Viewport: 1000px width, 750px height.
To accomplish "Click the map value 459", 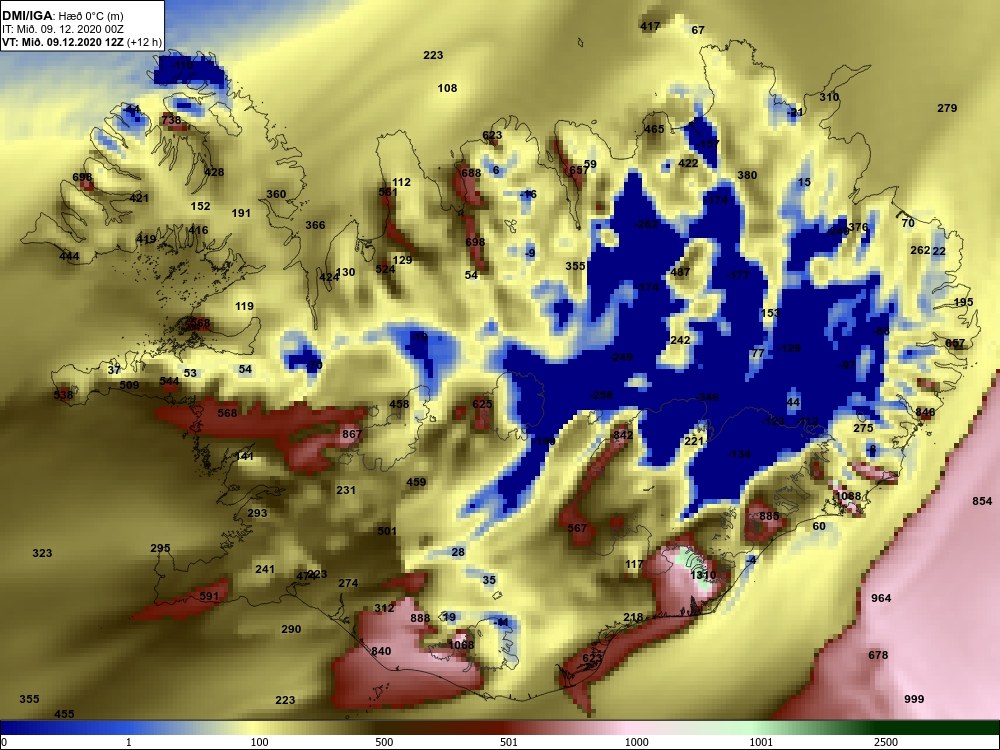I will pyautogui.click(x=416, y=482).
